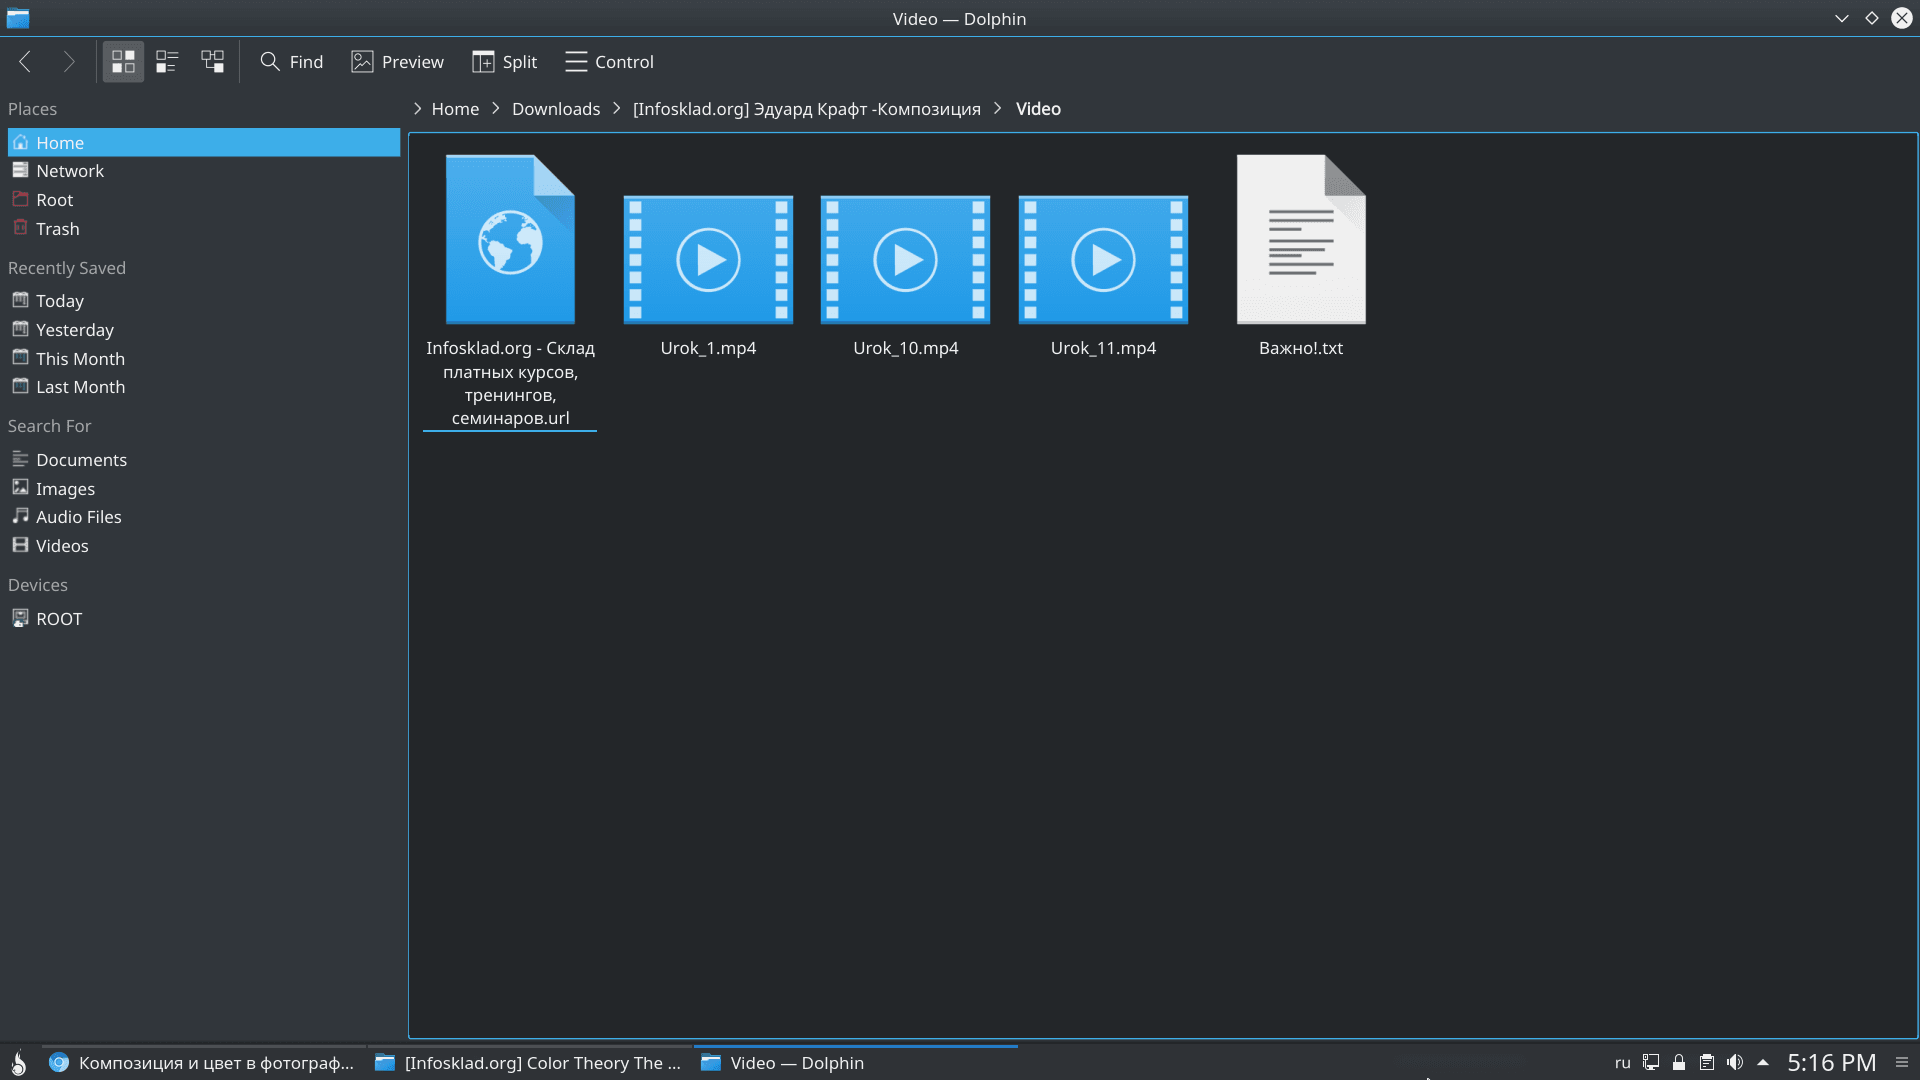The width and height of the screenshot is (1920, 1080).
Task: Show files saved Today
Action: 204,301
